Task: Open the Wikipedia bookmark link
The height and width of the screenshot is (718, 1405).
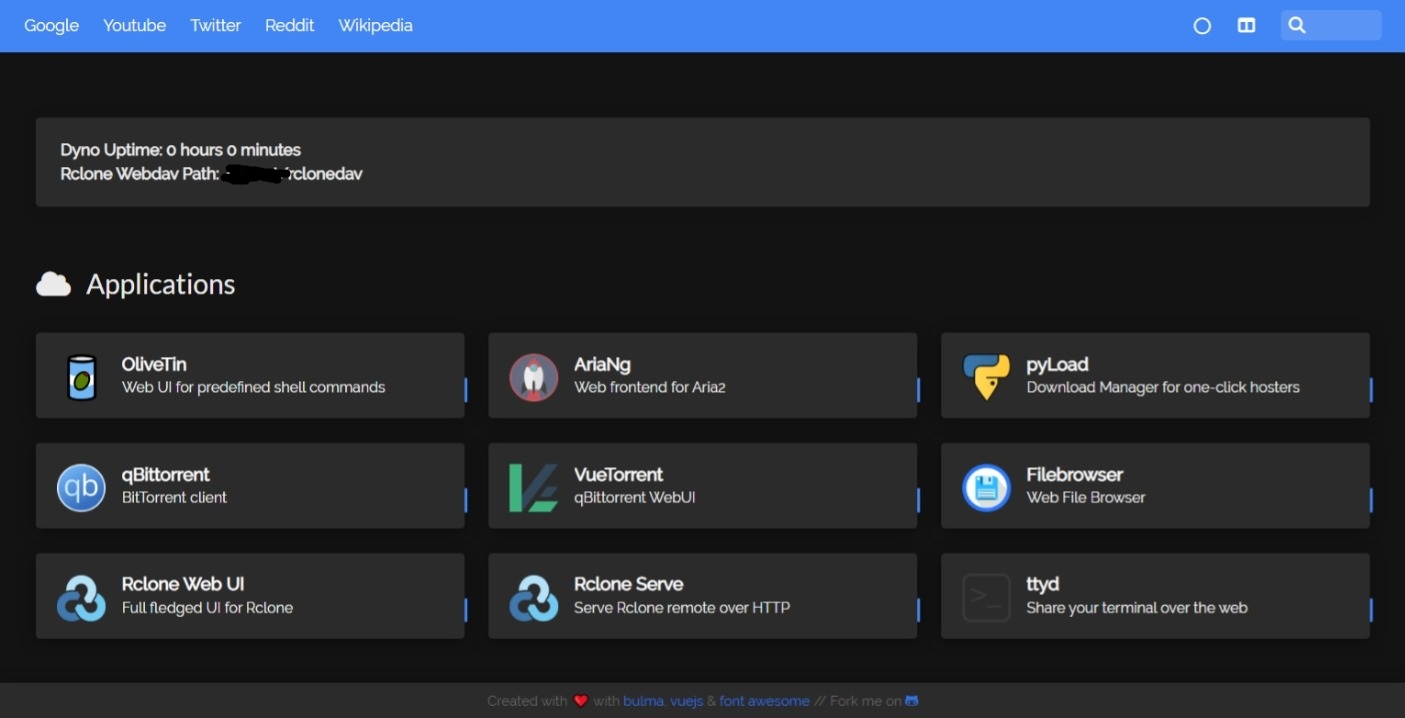Action: [x=376, y=25]
